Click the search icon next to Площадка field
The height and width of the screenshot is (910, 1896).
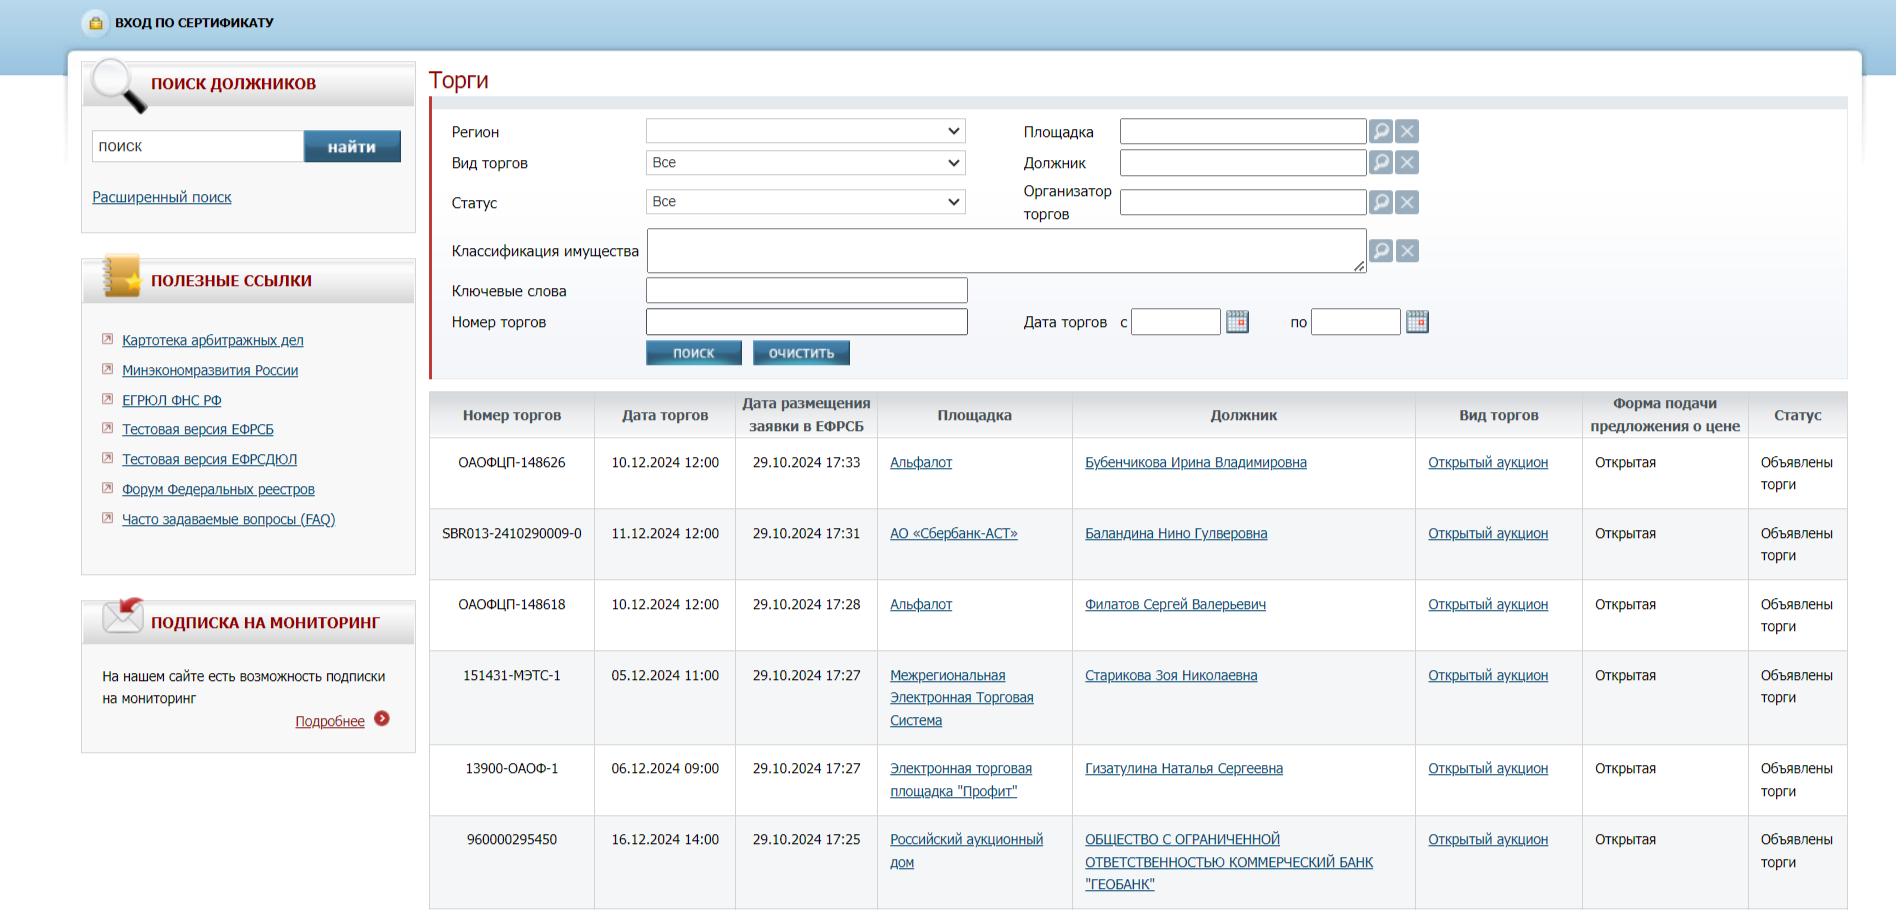(x=1380, y=131)
